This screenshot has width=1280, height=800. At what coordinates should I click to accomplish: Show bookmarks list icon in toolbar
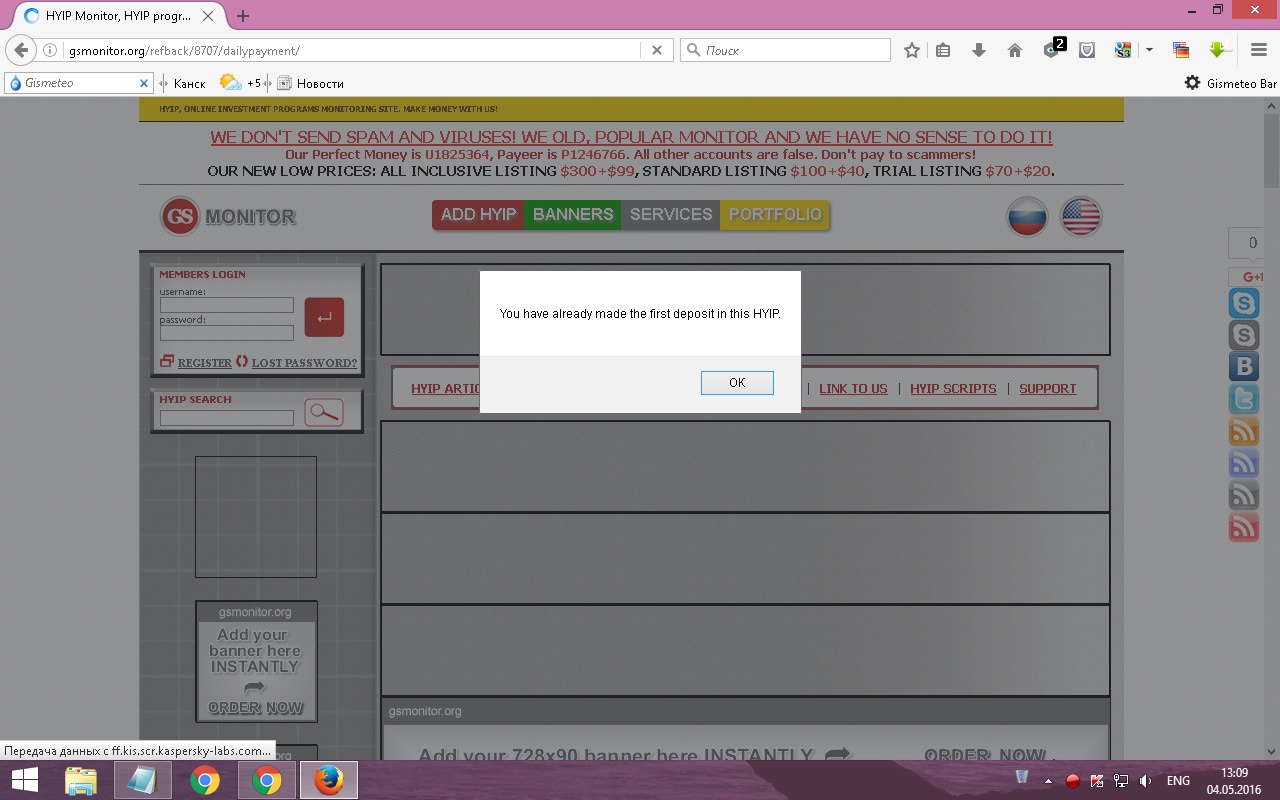(943, 50)
